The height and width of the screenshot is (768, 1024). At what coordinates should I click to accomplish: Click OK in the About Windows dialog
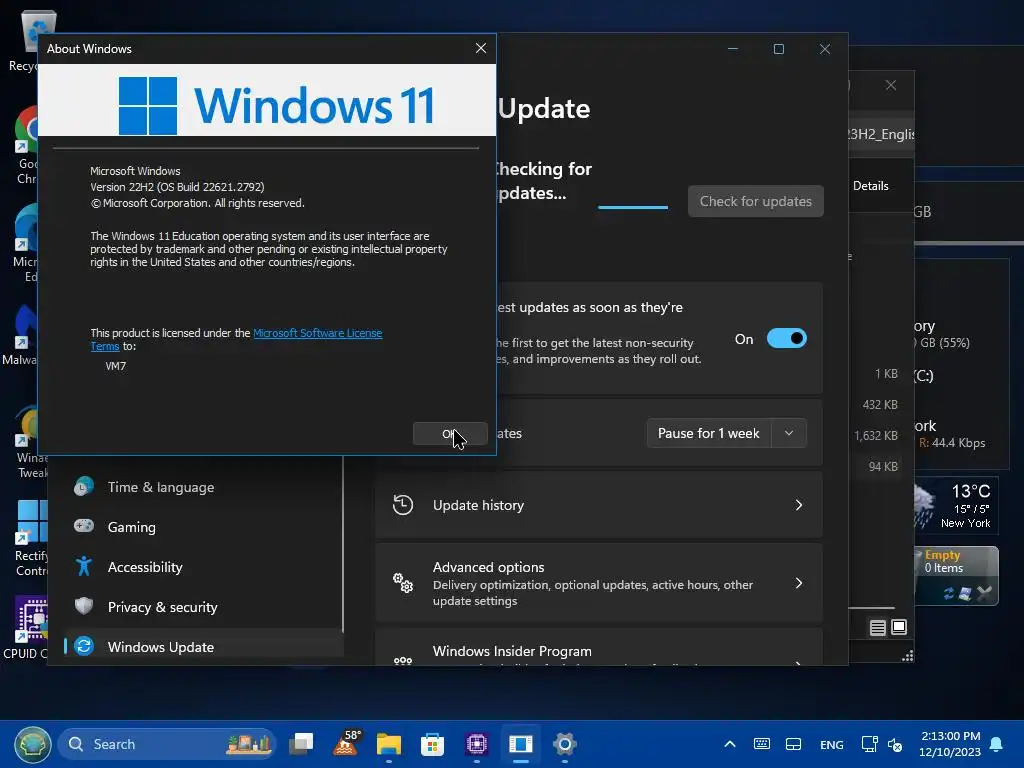click(450, 434)
